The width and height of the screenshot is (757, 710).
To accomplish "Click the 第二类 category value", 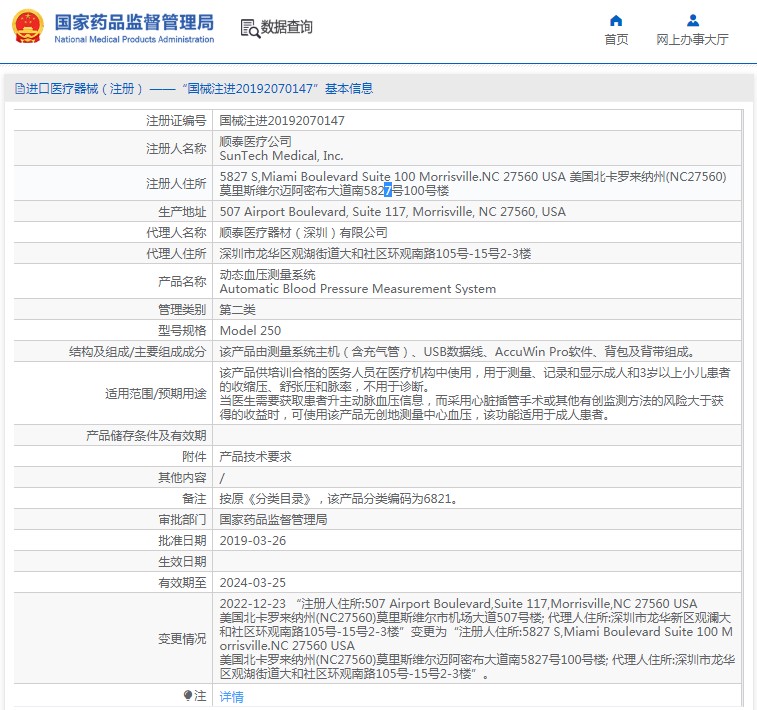I will coord(238,309).
